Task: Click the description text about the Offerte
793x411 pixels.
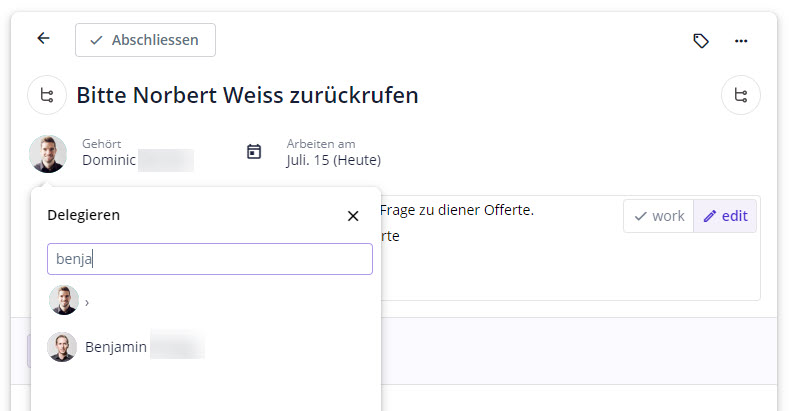Action: point(456,210)
